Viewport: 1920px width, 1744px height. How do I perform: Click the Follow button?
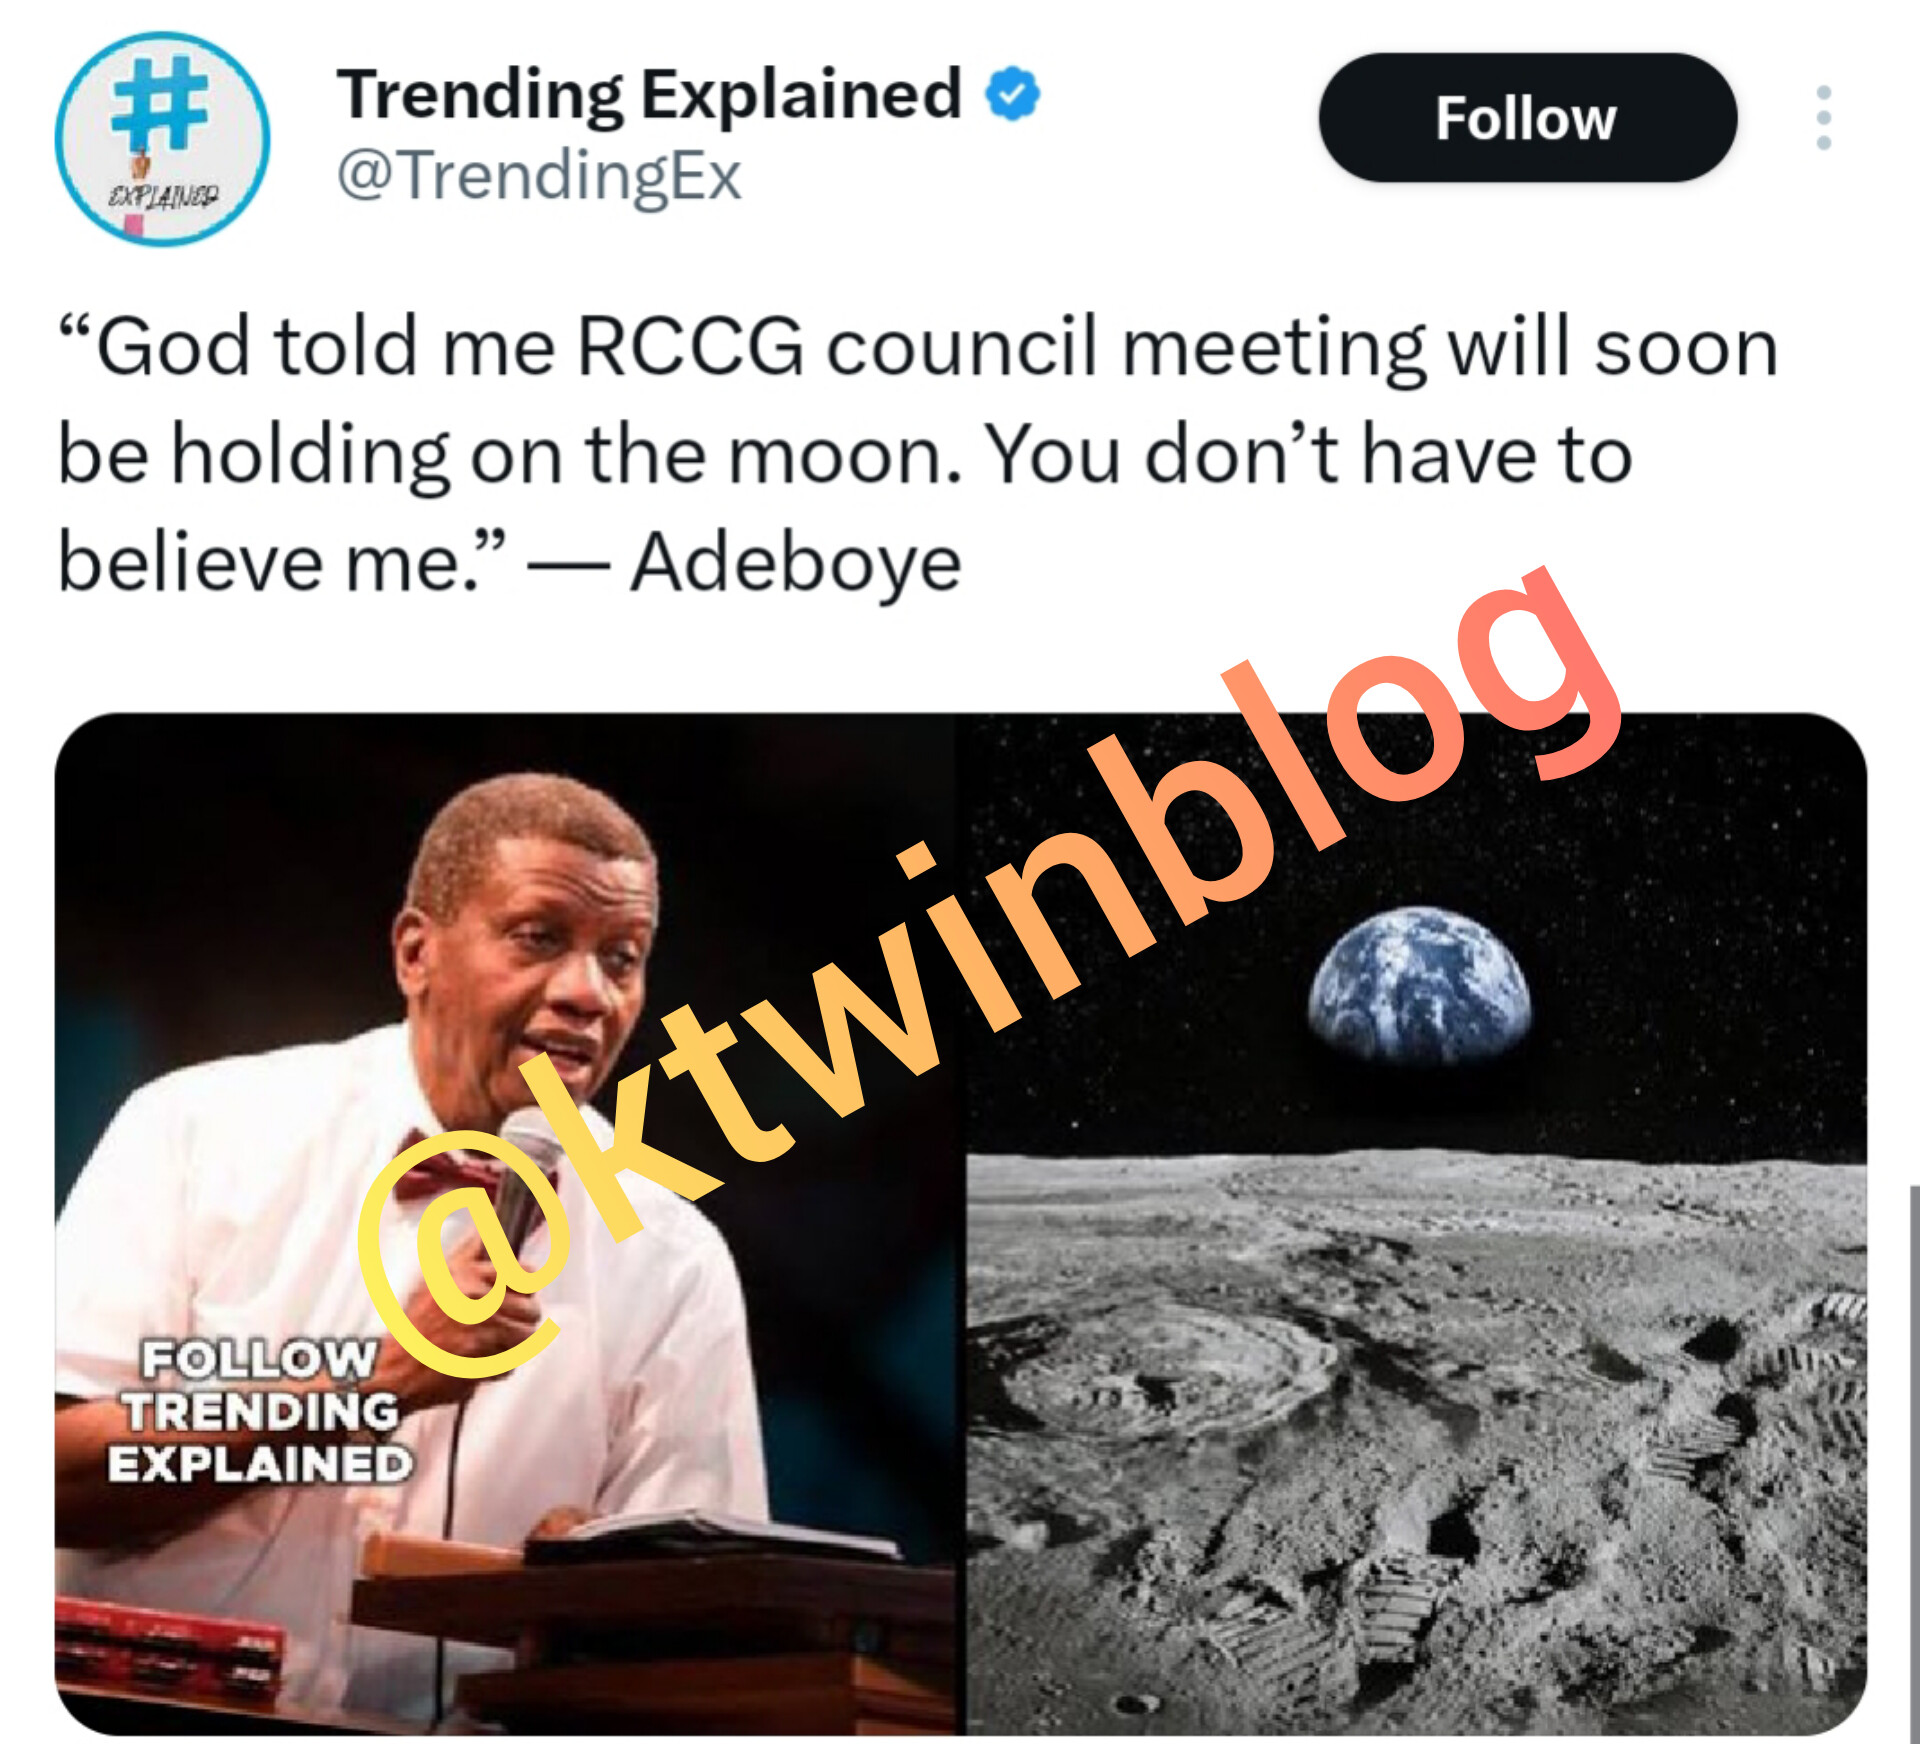pyautogui.click(x=1527, y=118)
